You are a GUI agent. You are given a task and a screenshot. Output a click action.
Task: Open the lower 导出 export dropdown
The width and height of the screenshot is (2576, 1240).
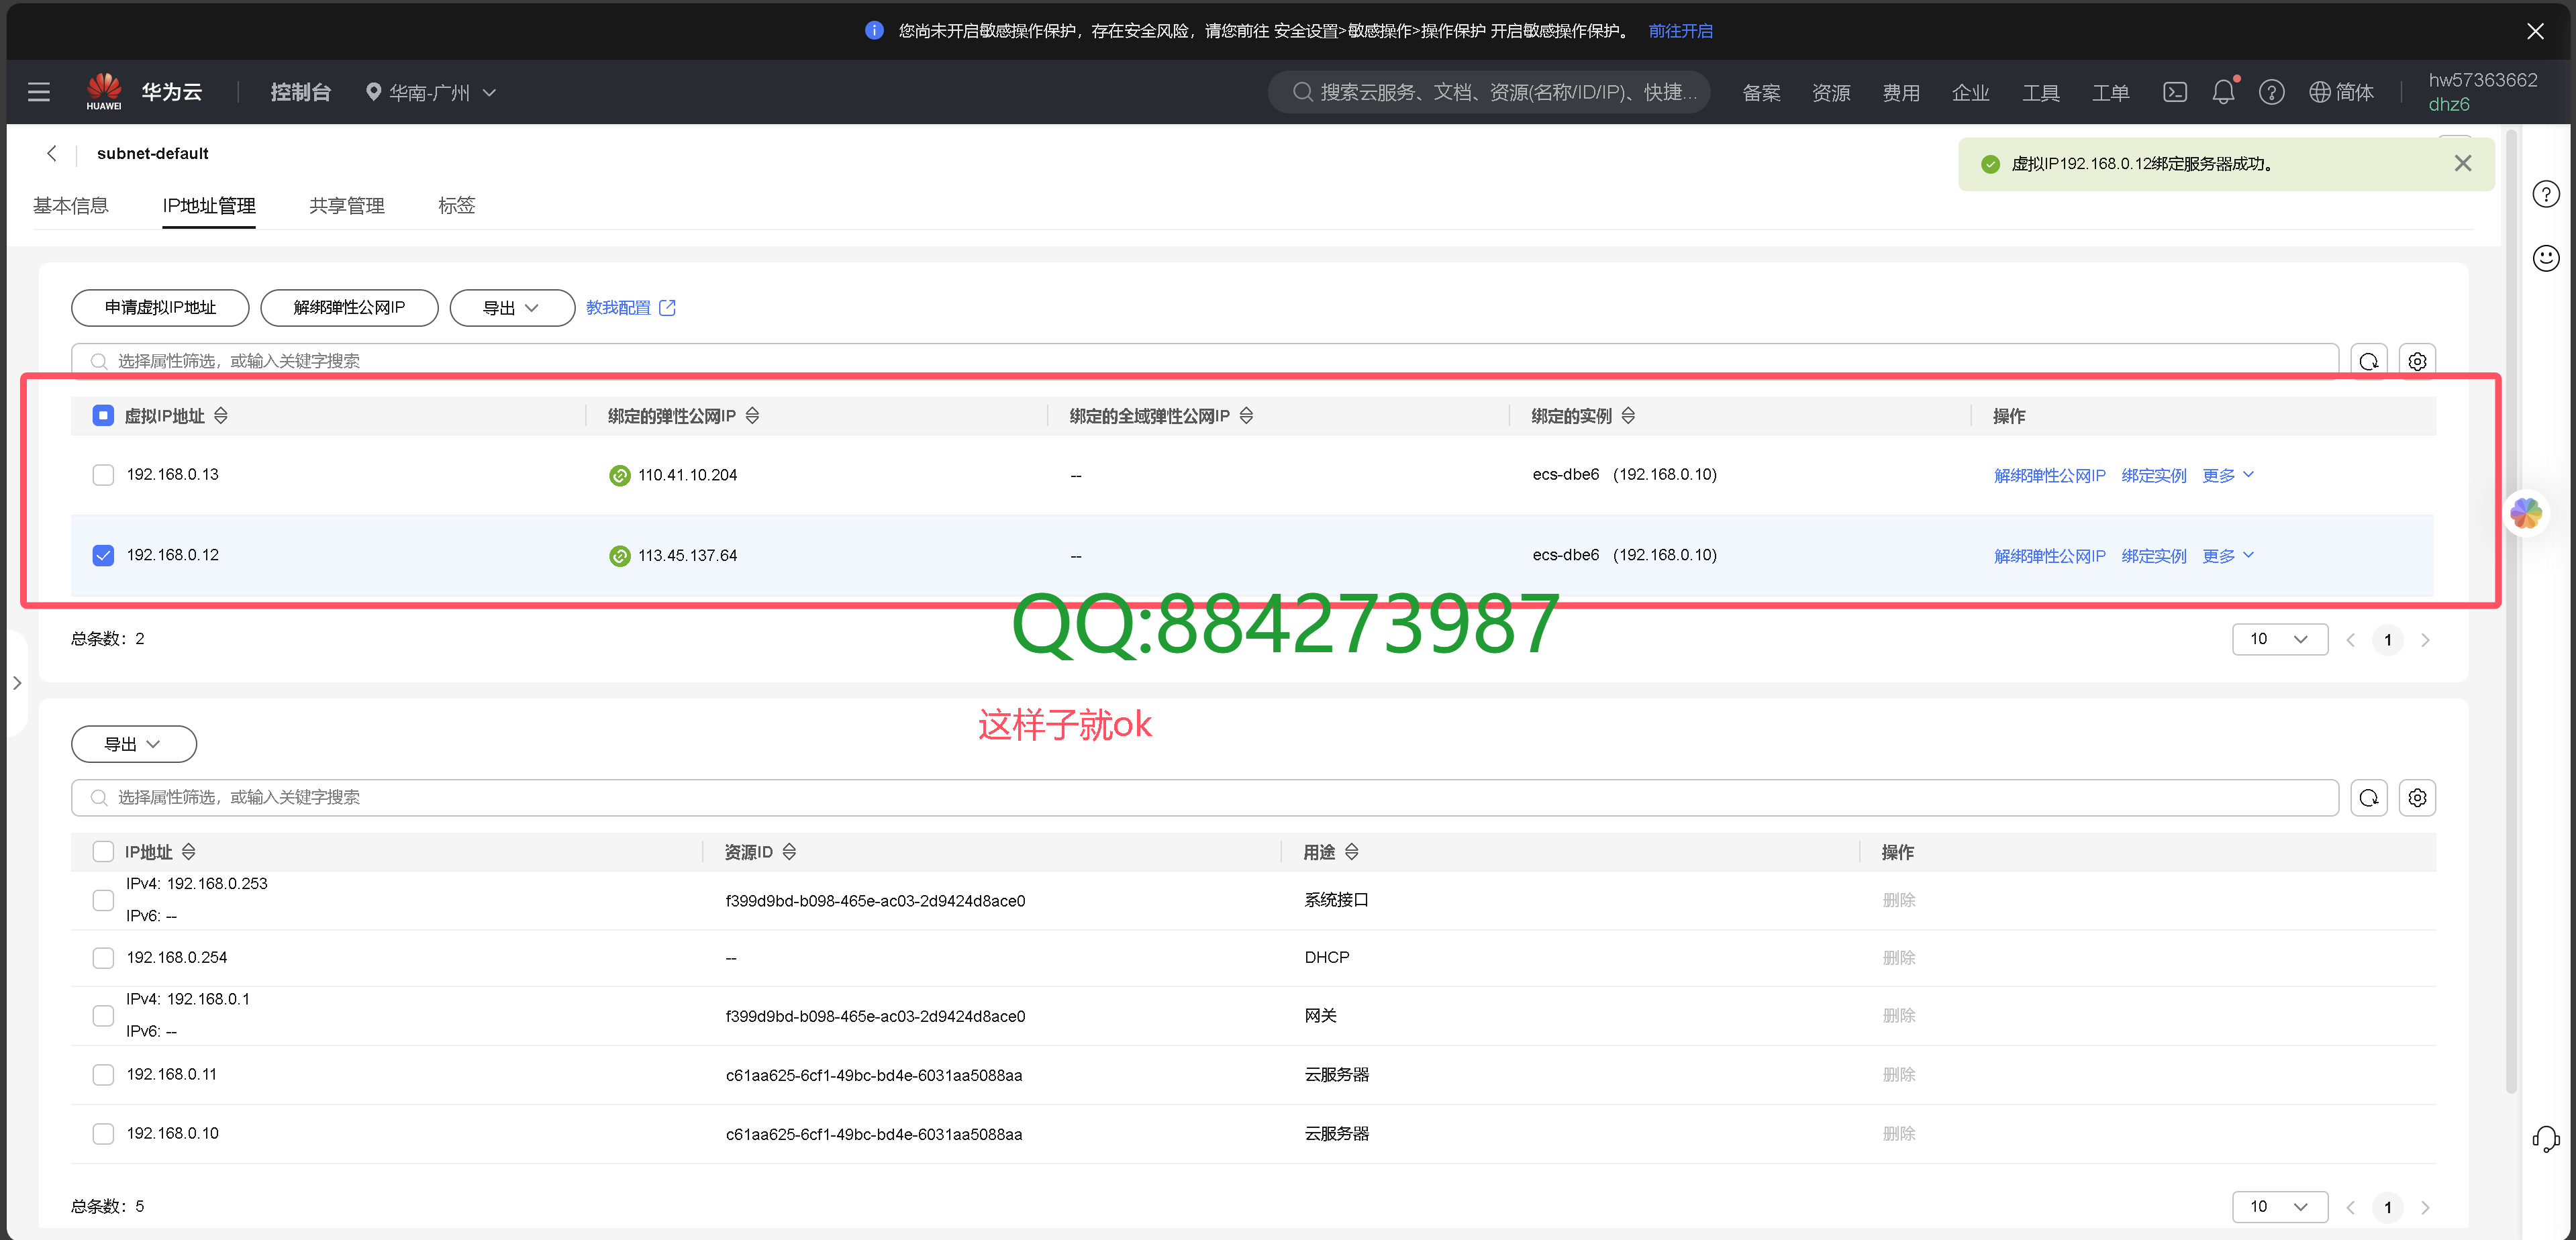[133, 743]
